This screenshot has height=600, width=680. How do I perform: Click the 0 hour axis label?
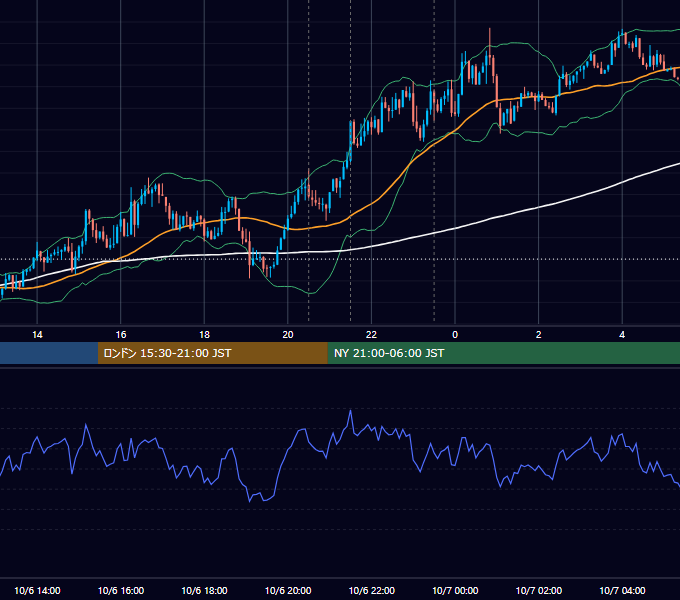coord(455,335)
